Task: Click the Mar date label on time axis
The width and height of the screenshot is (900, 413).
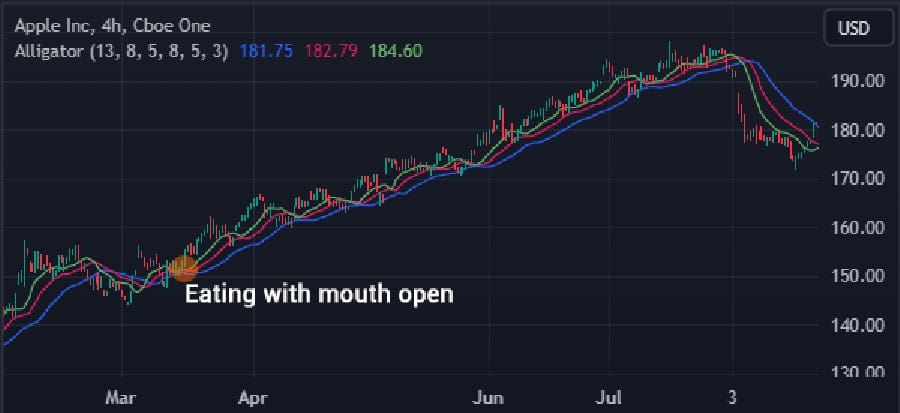Action: click(x=122, y=398)
